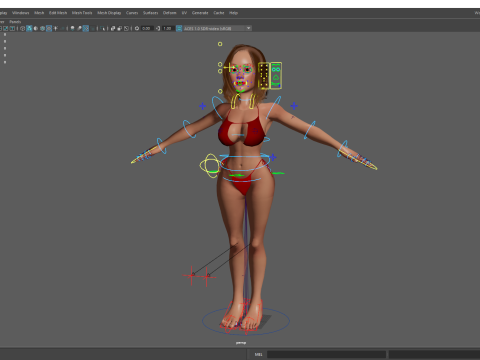Toggle Screen Space Ambient Occlusion icon
Viewport: 480px width, 360px height.
[72, 28]
